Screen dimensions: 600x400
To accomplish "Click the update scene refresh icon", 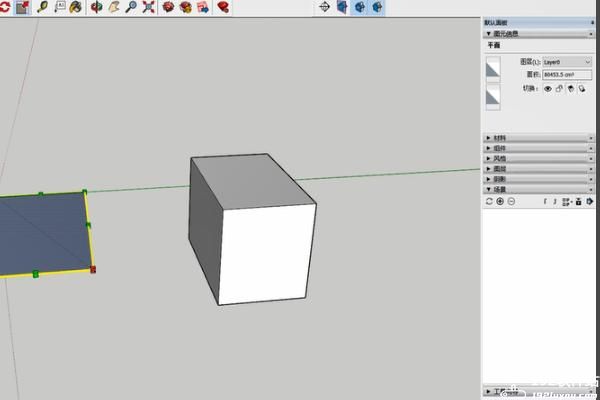I will (x=489, y=201).
